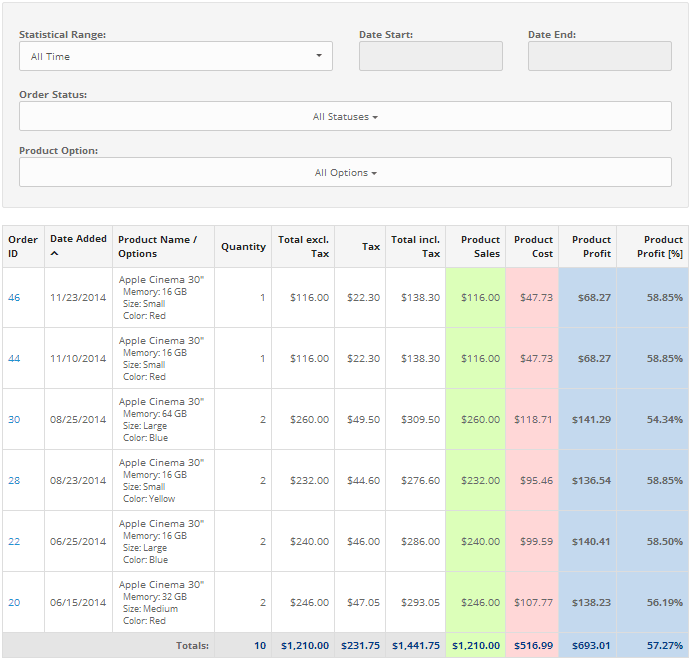
Task: Click the Size: Medium option text
Action: (150, 609)
